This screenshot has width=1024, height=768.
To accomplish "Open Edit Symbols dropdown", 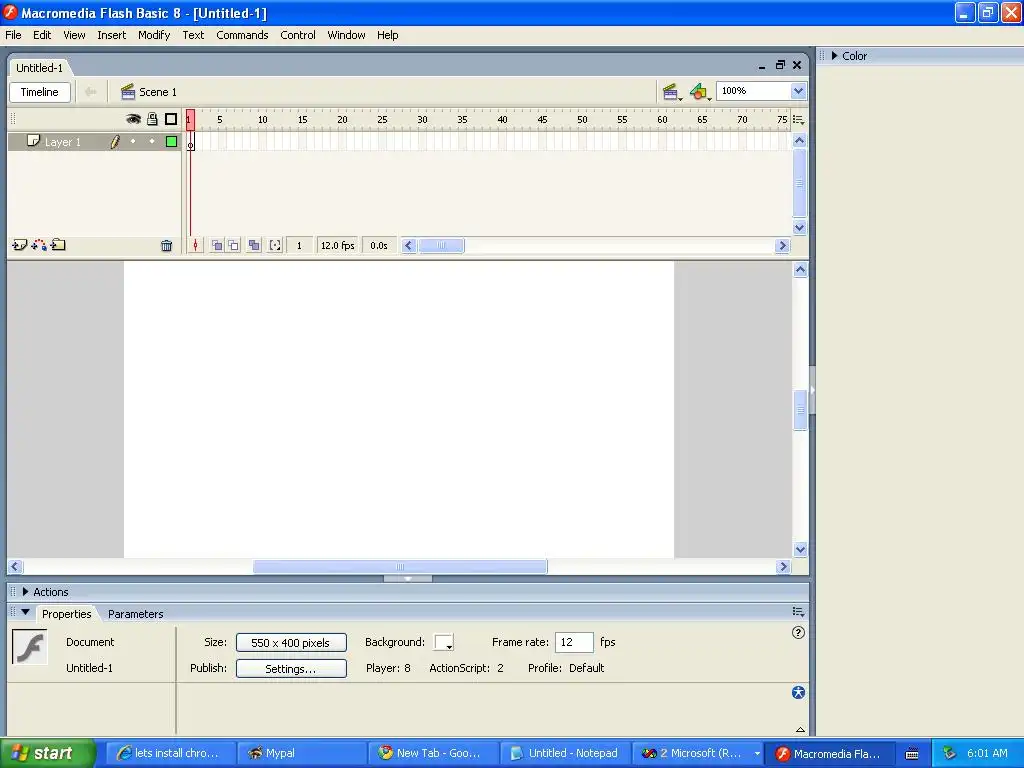I will (x=700, y=92).
